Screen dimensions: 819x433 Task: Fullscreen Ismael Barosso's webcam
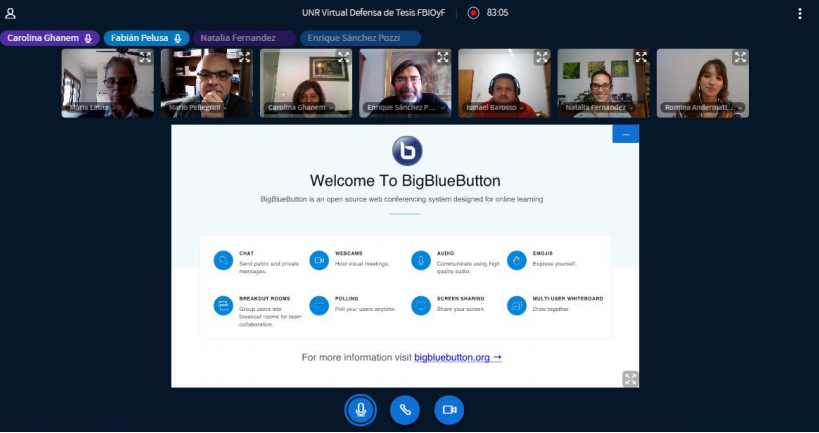[x=541, y=58]
